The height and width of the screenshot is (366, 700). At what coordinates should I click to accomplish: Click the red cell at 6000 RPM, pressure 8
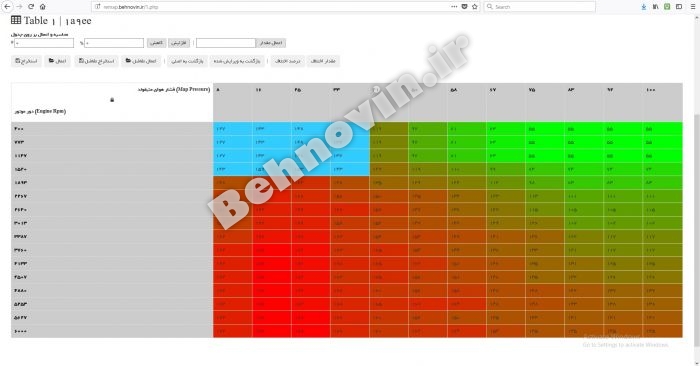(233, 331)
